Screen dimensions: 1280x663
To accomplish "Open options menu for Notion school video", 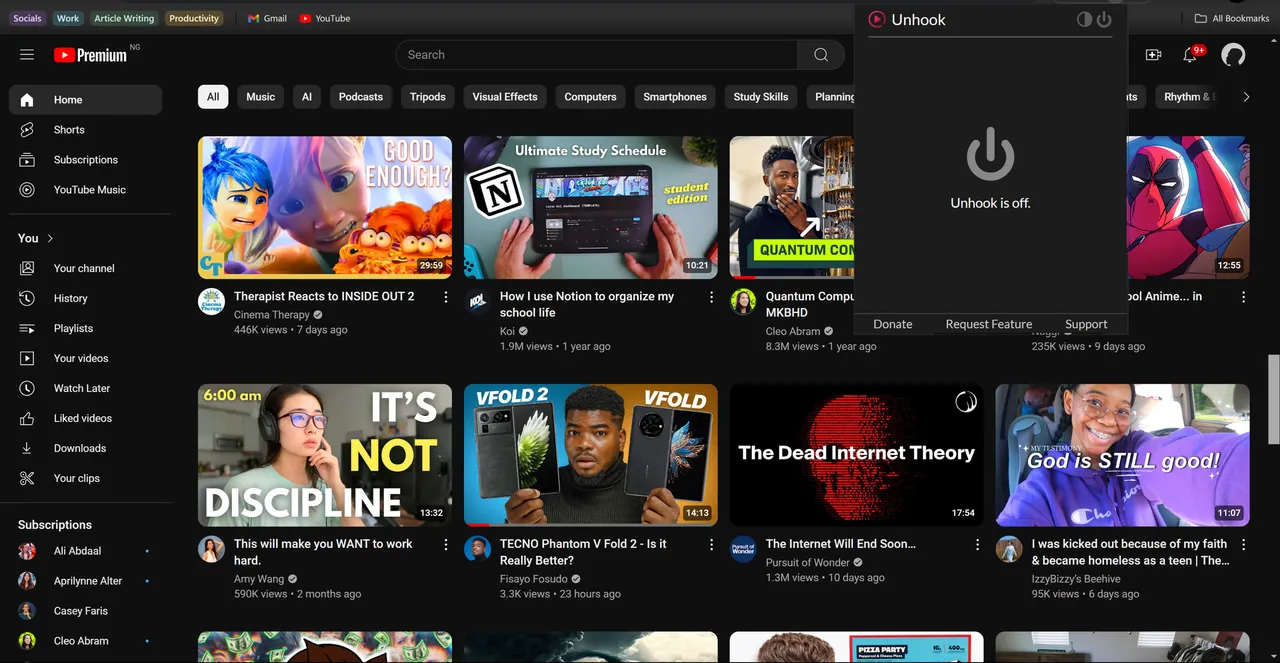I will click(712, 297).
